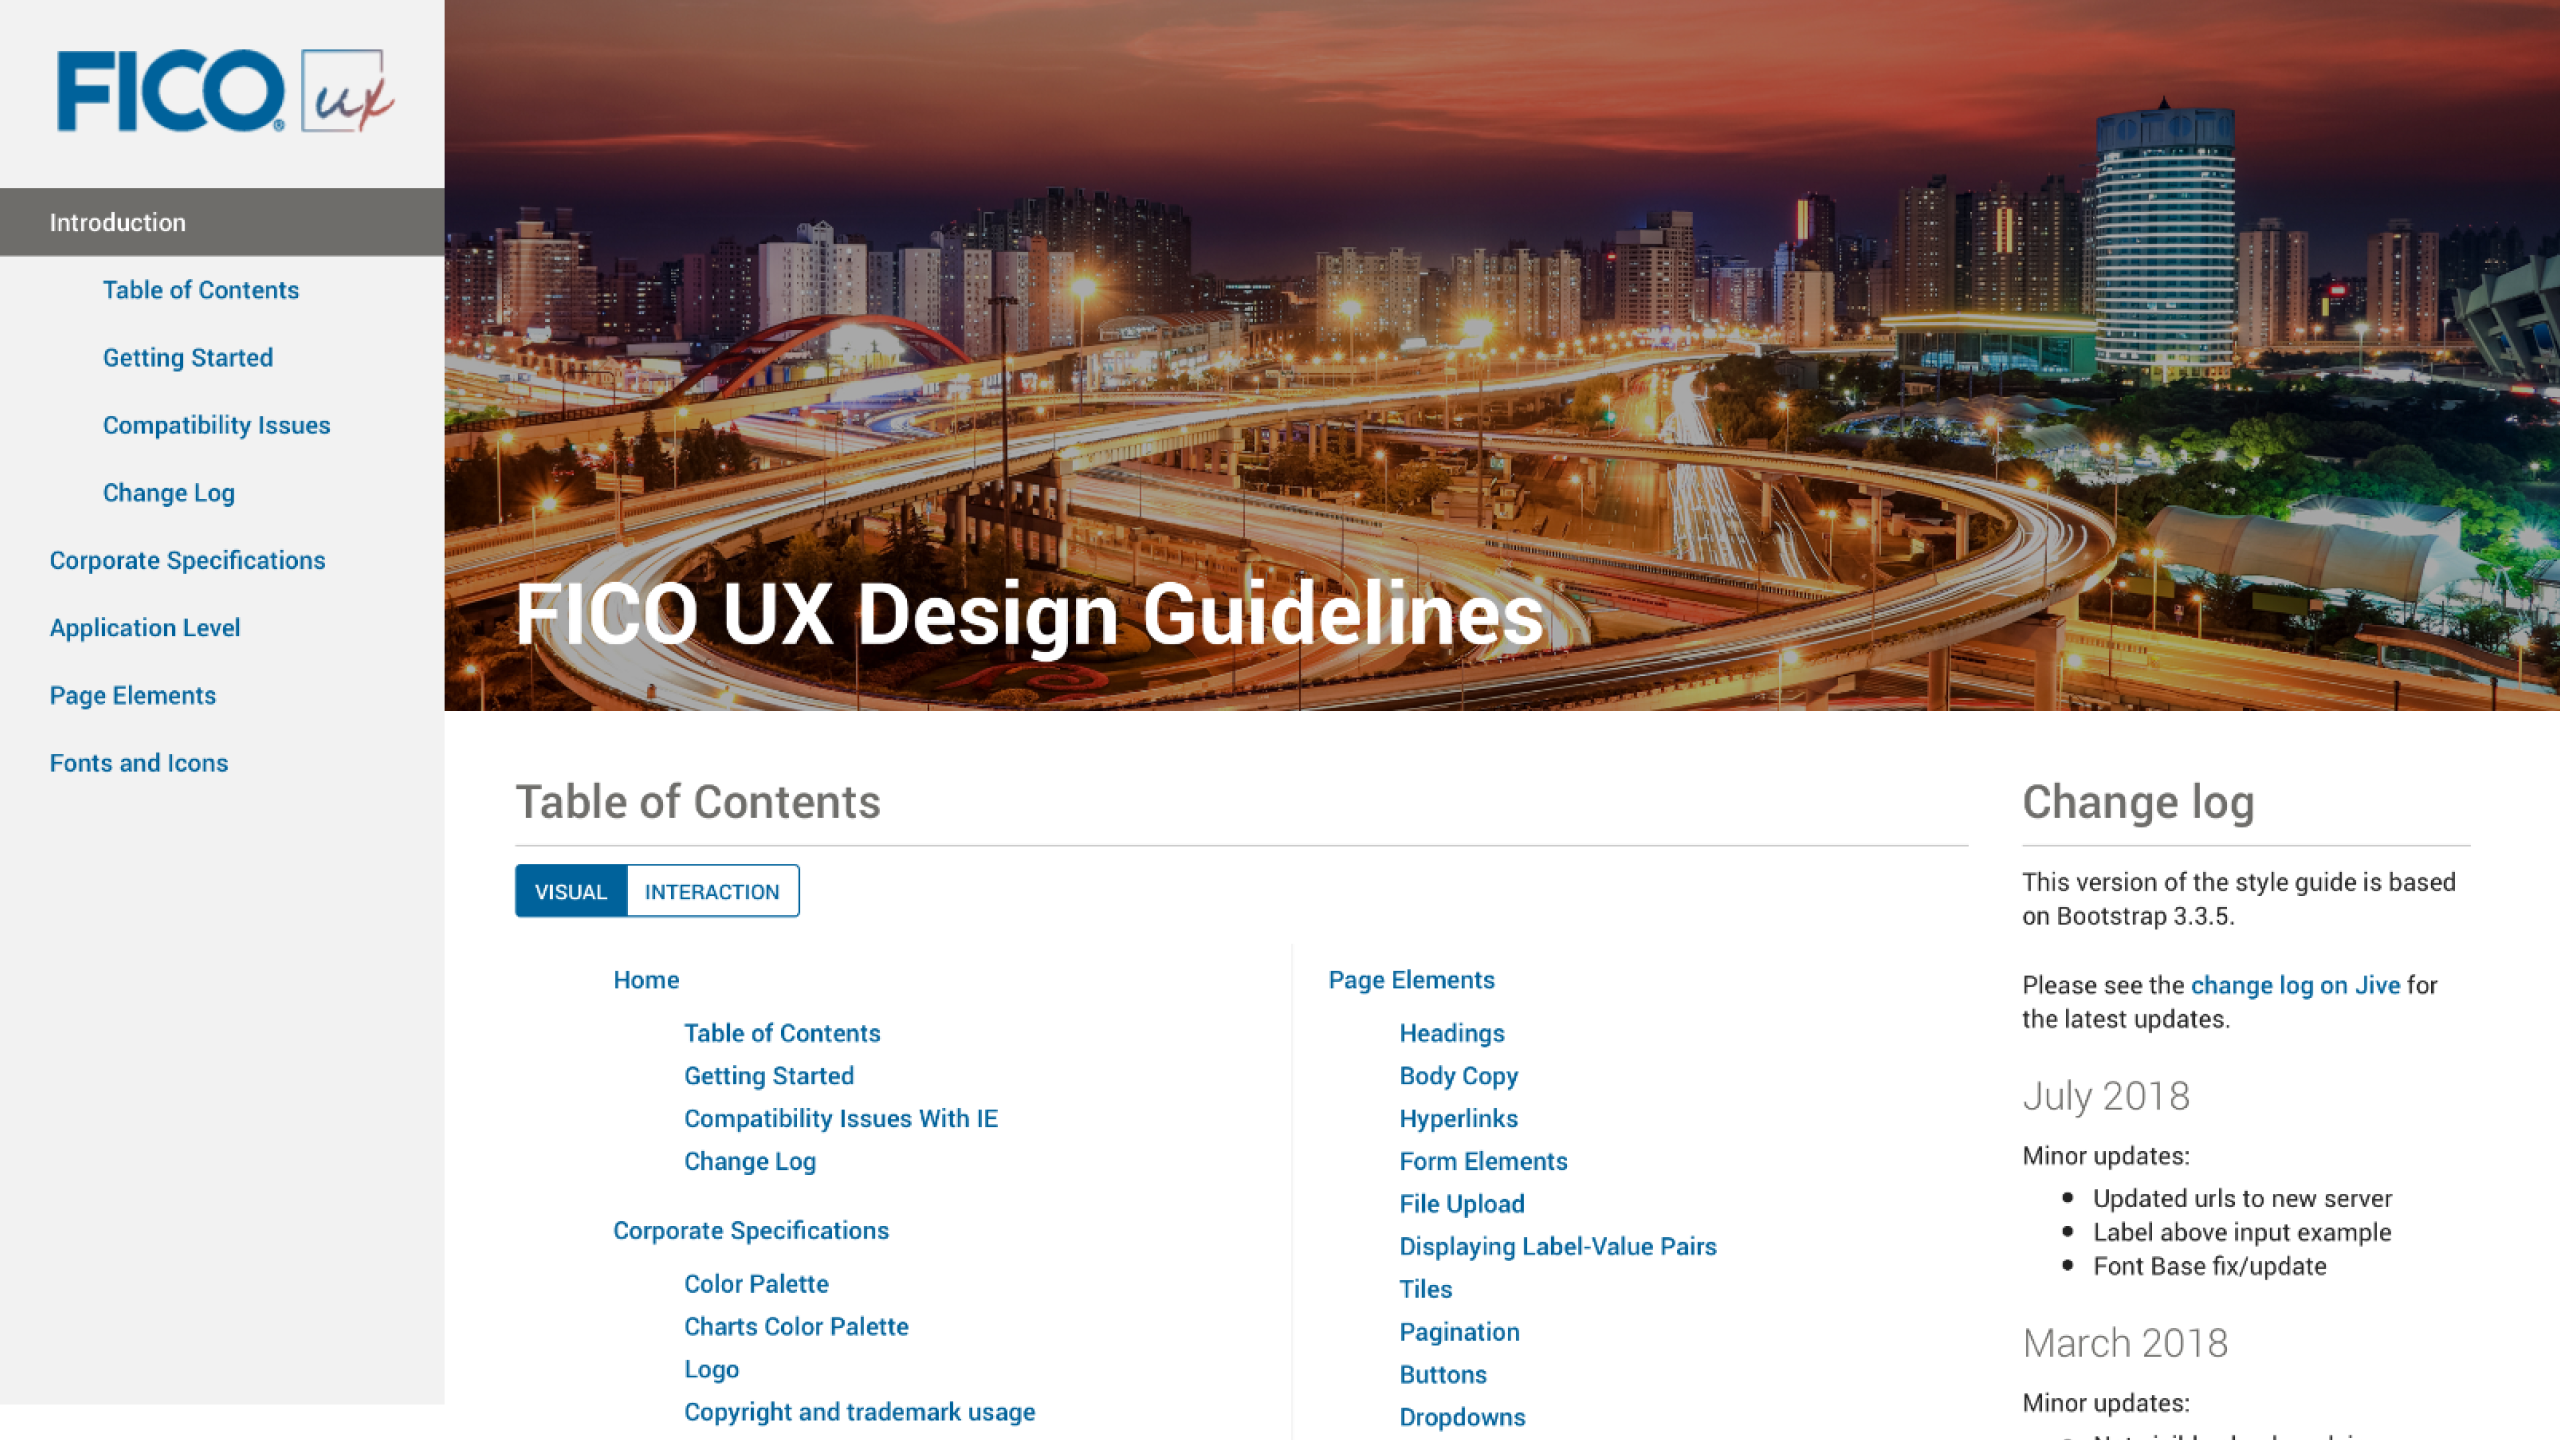The height and width of the screenshot is (1440, 2560).
Task: Open Getting Started link under Home
Action: 769,1076
